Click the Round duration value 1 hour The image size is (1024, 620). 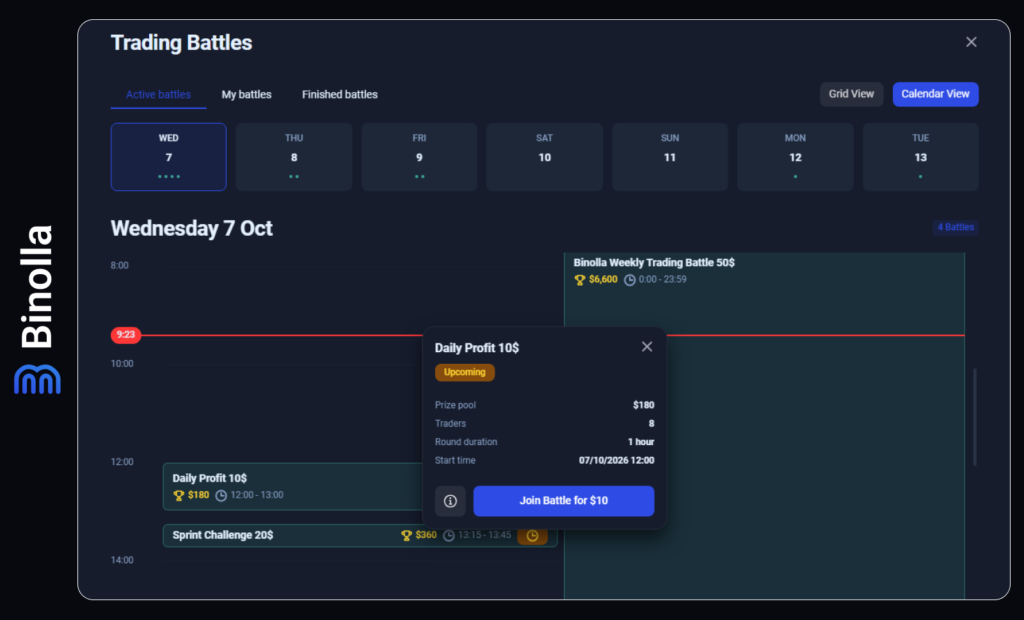641,442
